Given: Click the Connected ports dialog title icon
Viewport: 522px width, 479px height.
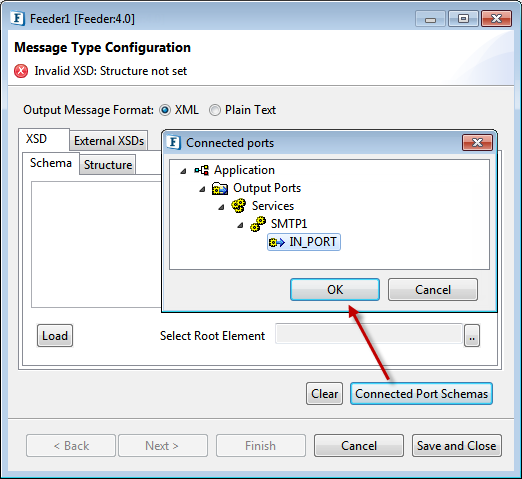Looking at the screenshot, I should [173, 143].
